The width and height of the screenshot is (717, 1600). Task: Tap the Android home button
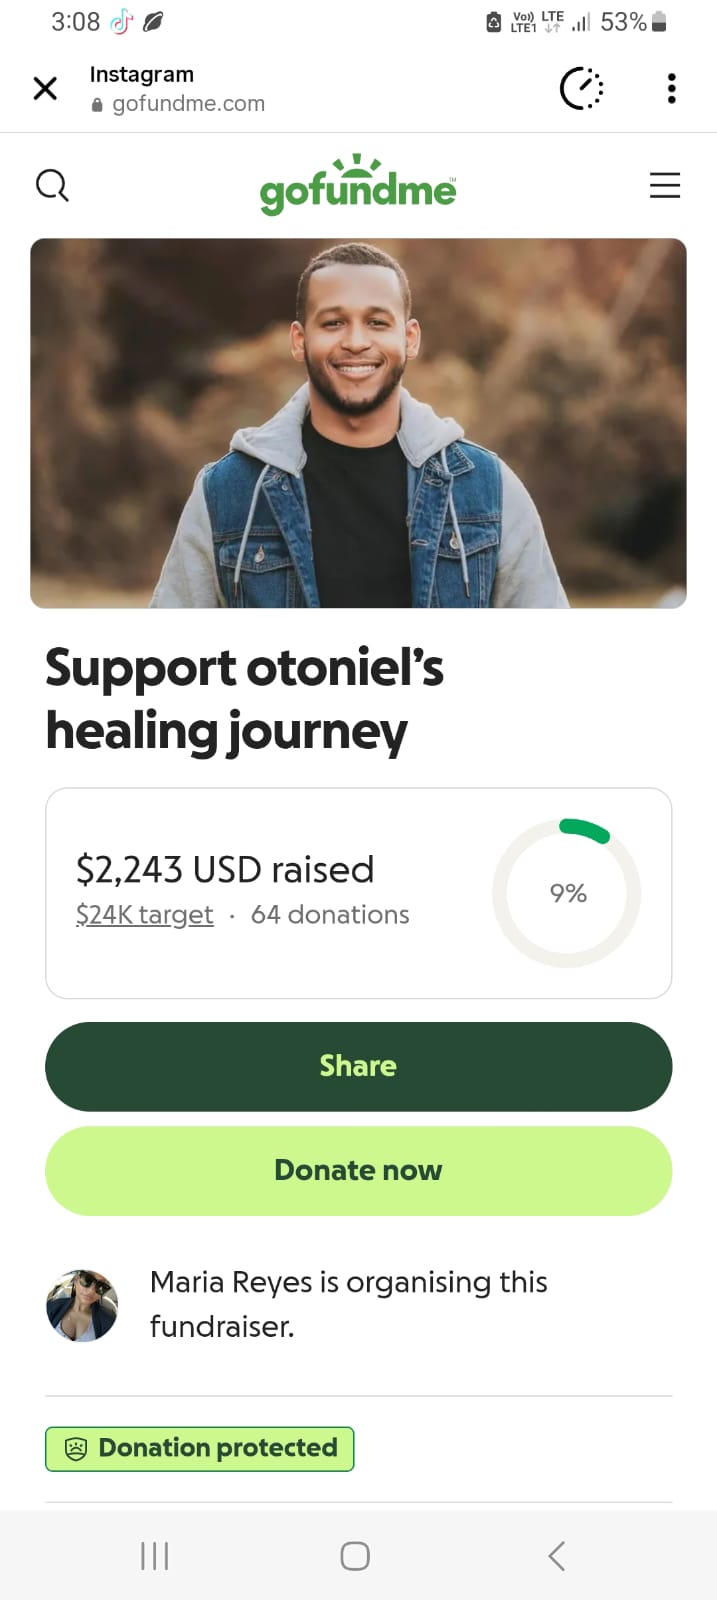355,1556
